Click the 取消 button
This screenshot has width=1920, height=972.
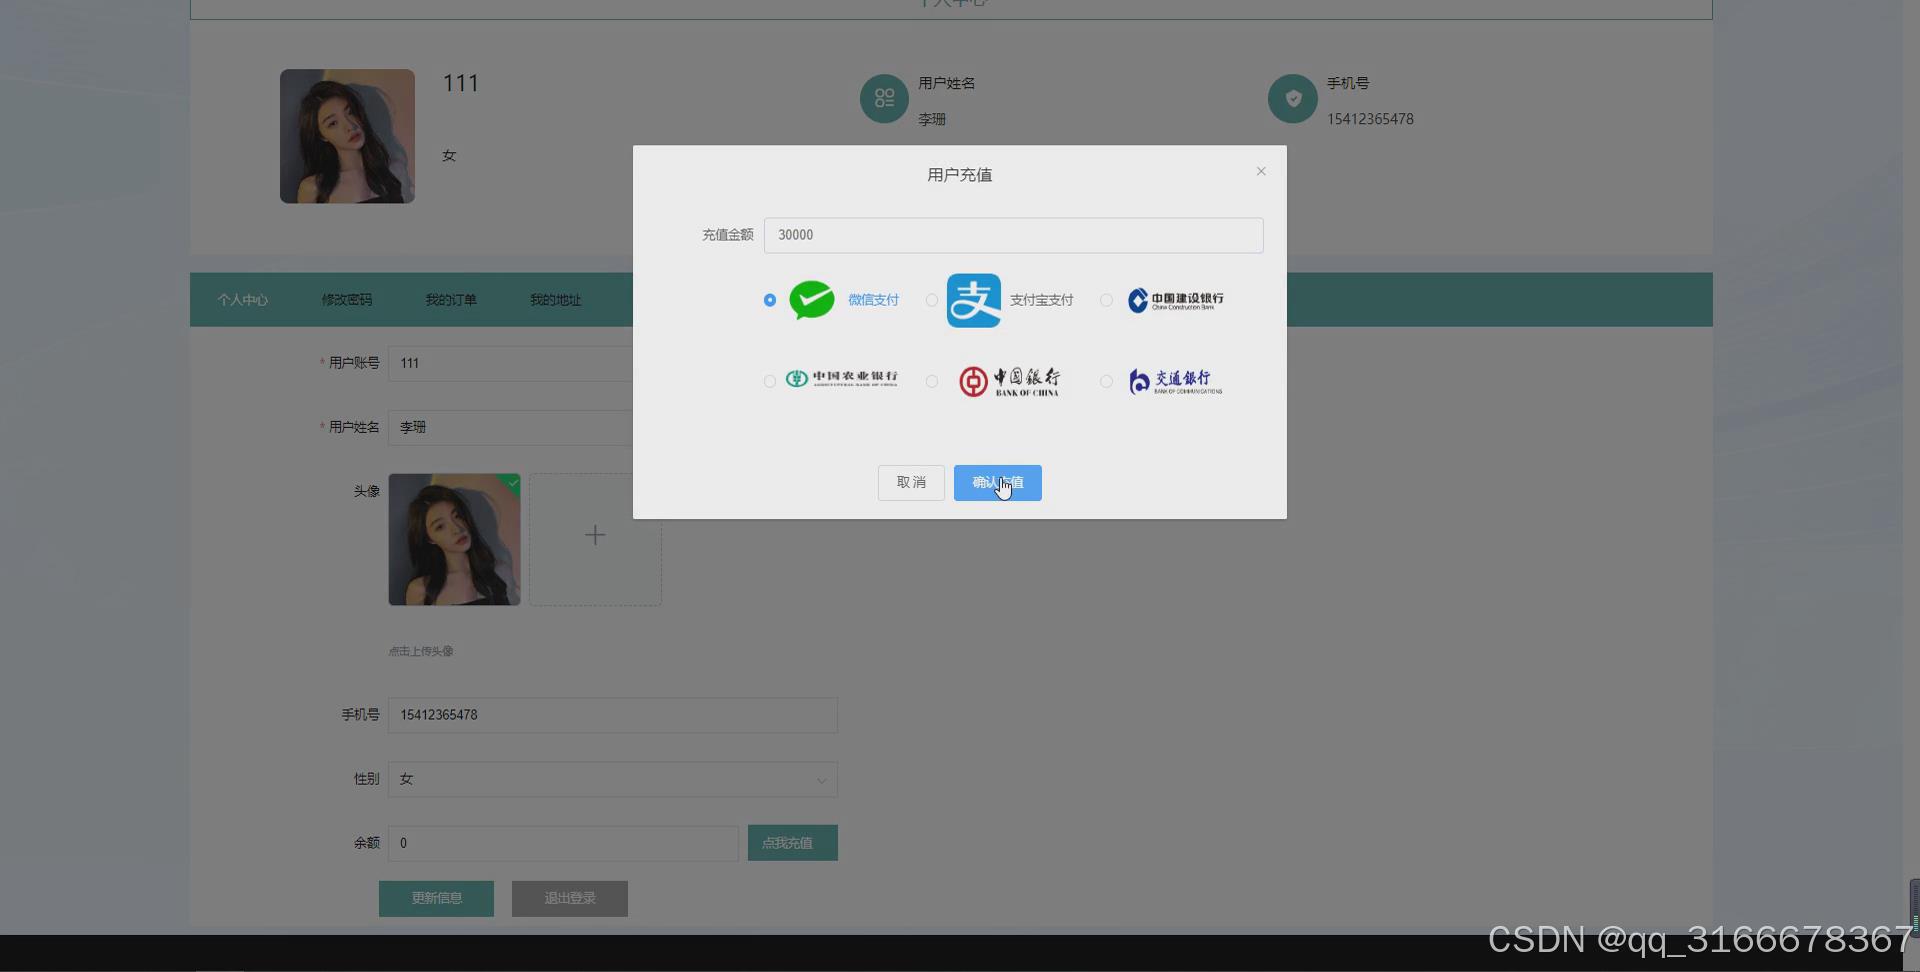coord(911,483)
